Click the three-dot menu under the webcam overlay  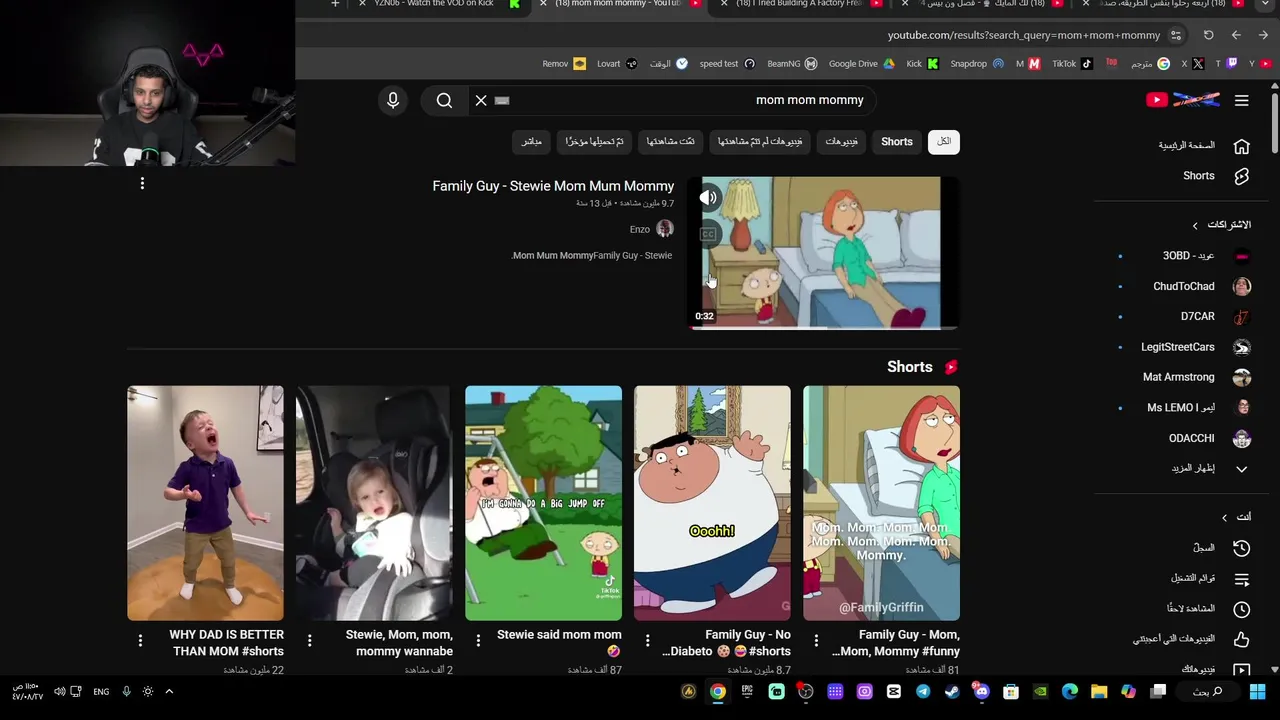point(142,183)
